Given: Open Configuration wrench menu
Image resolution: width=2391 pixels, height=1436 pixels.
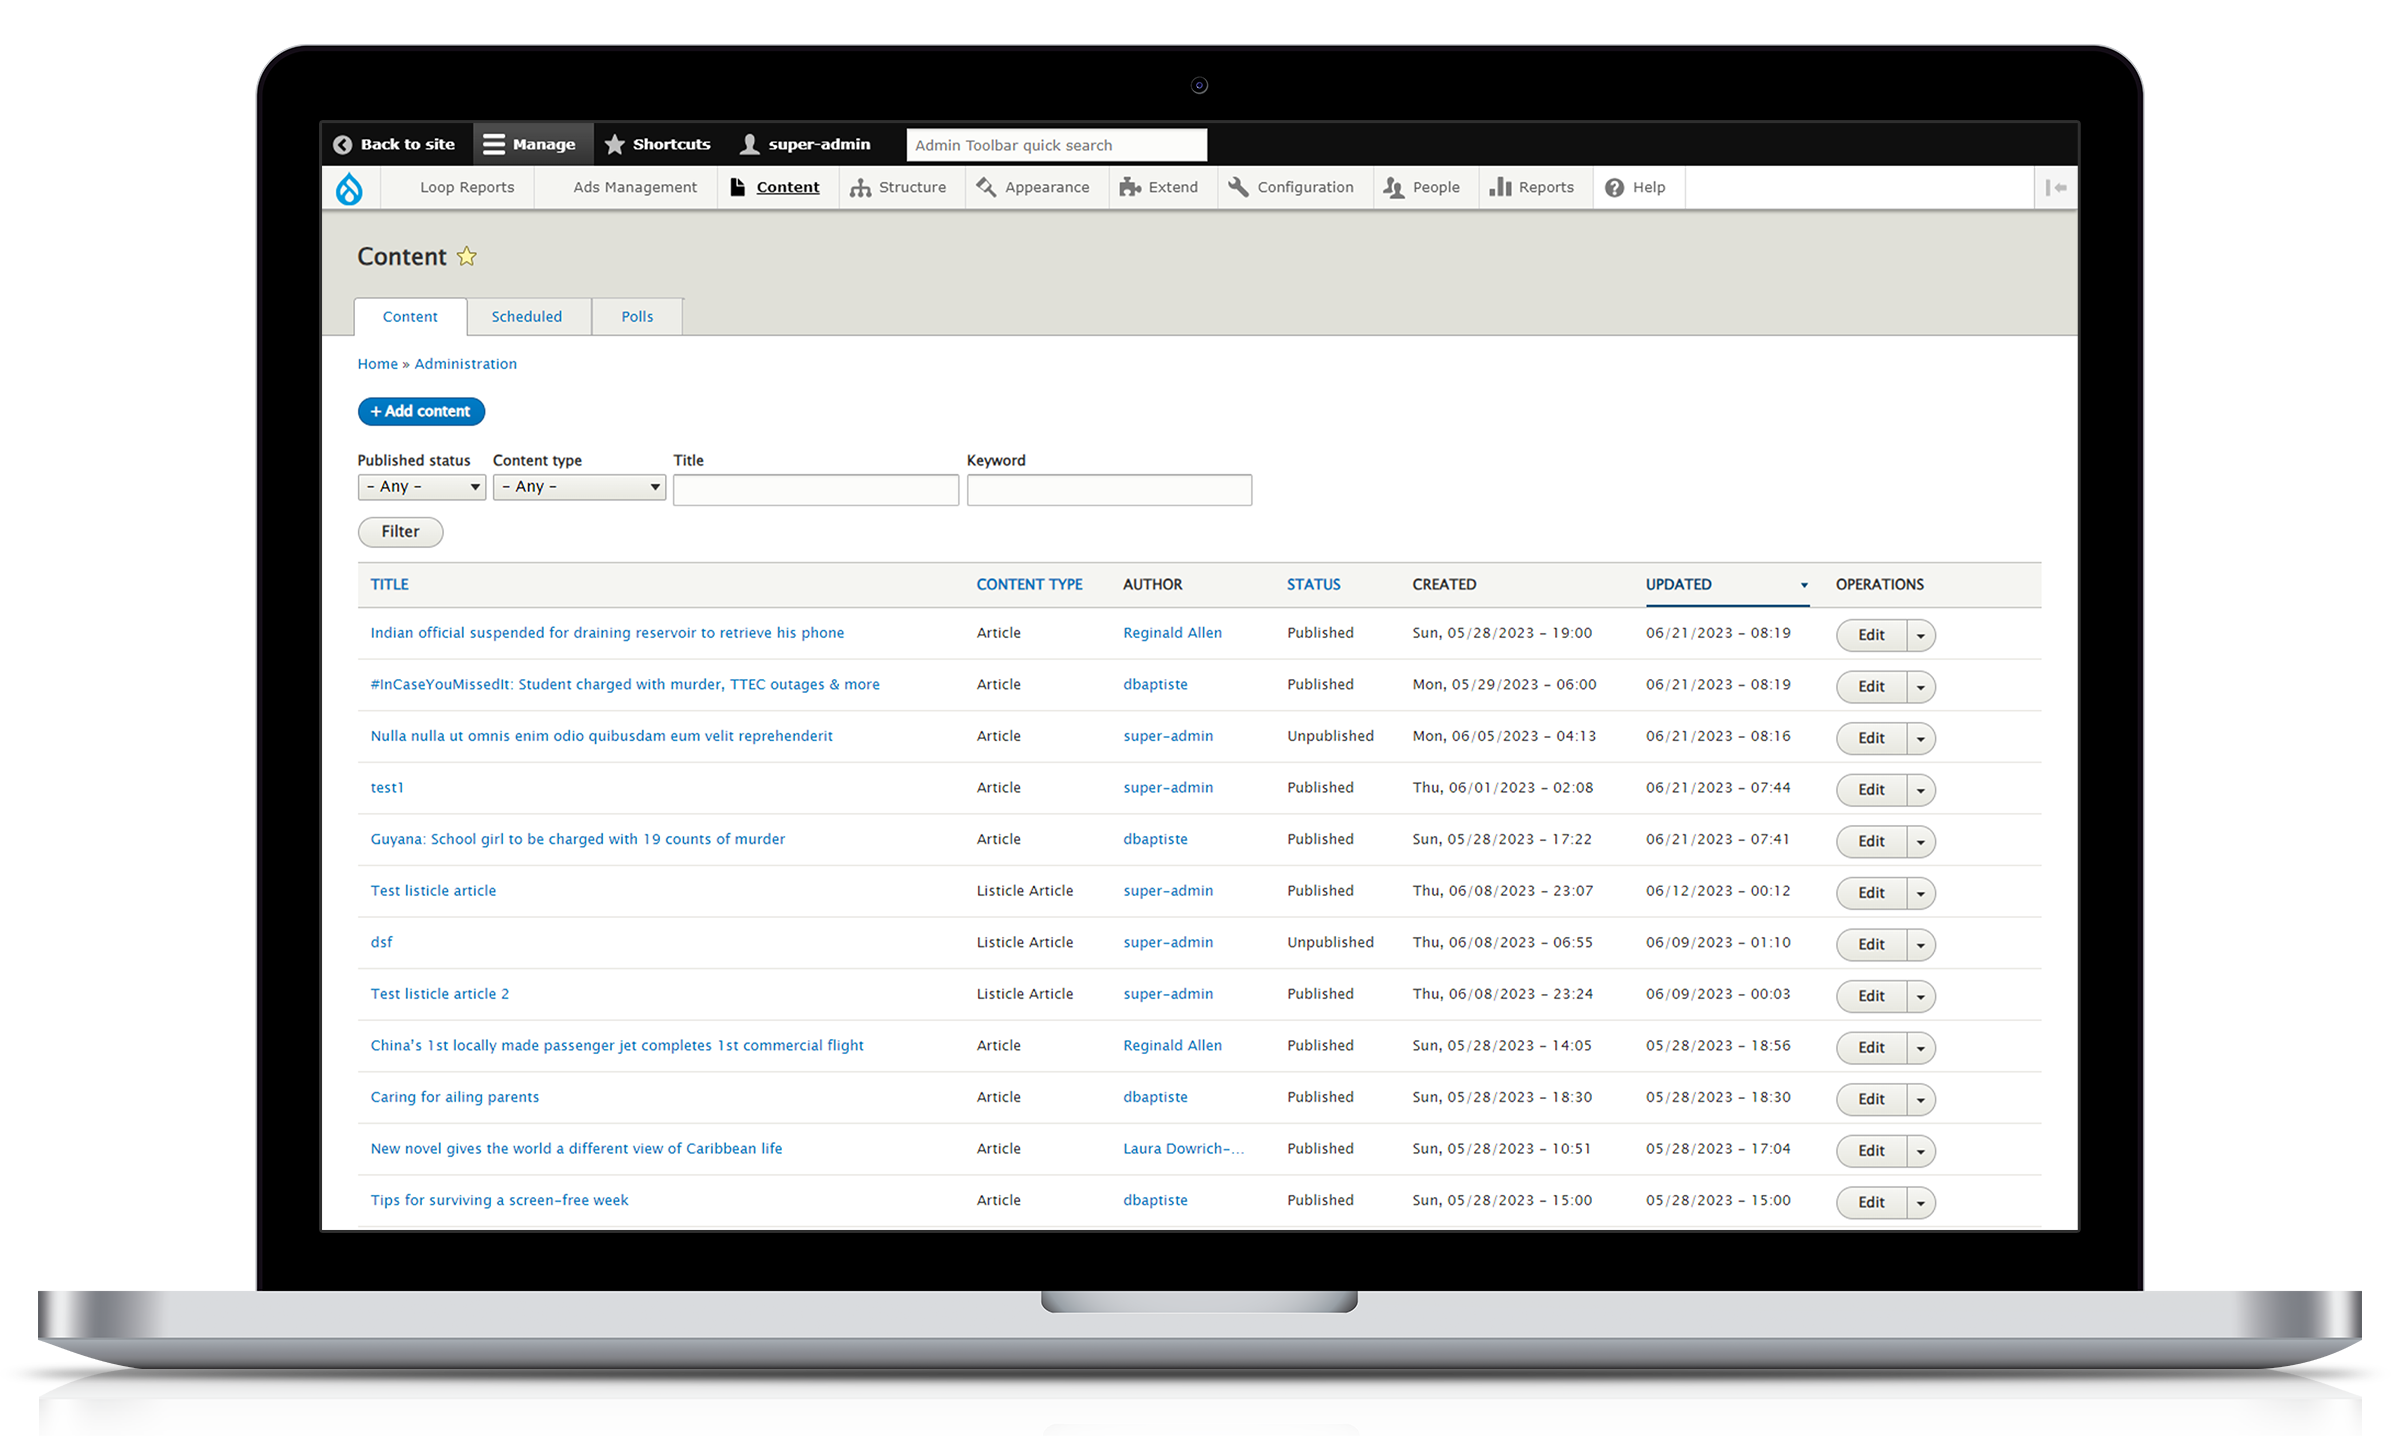Looking at the screenshot, I should click(x=1291, y=188).
